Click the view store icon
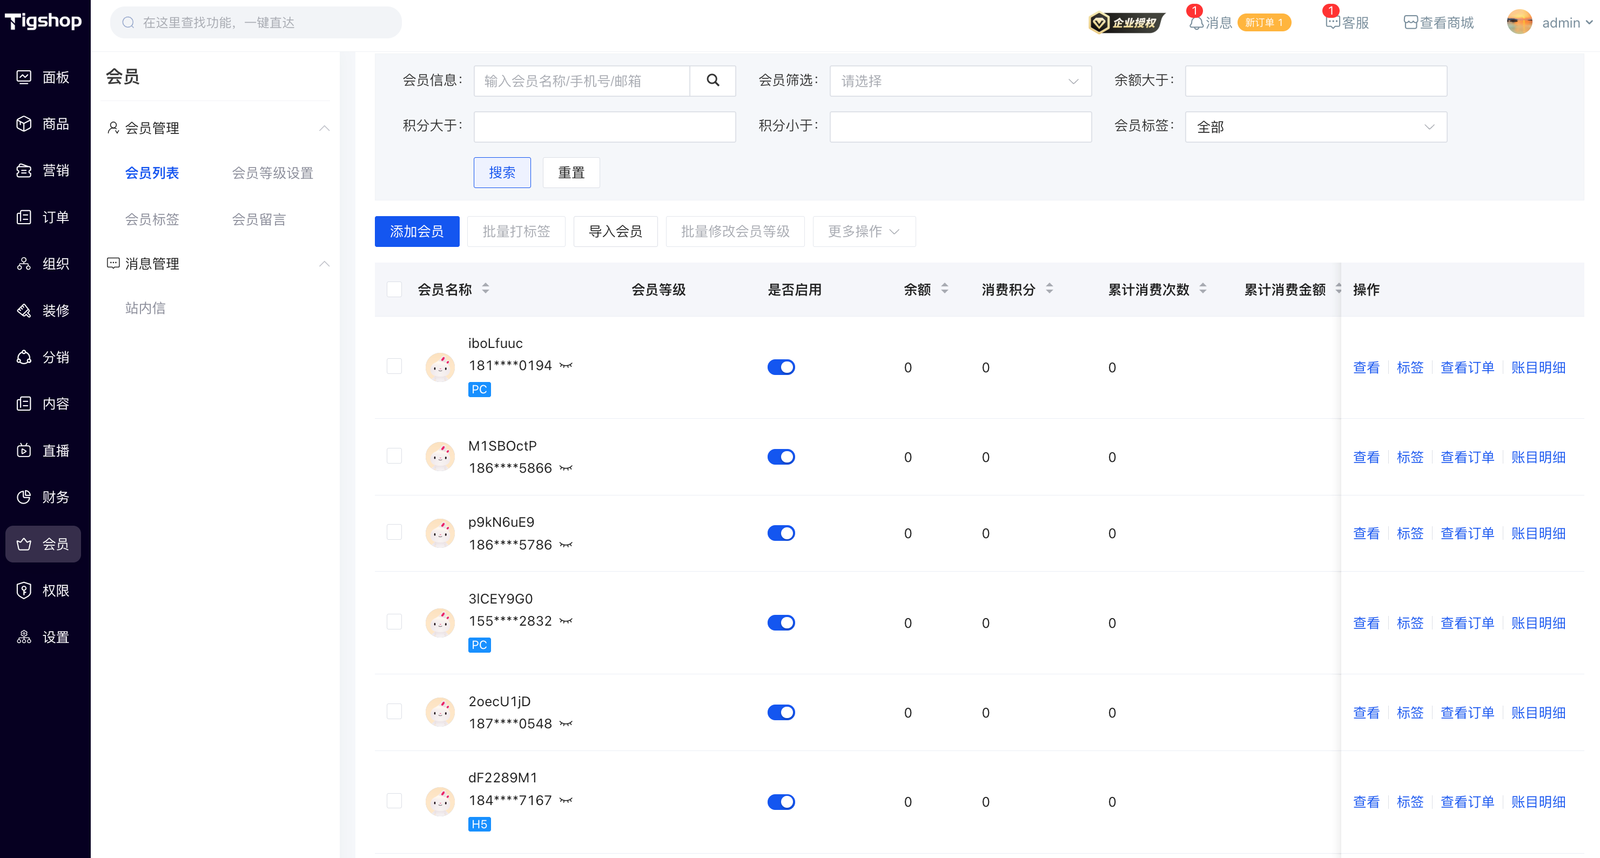This screenshot has width=1600, height=858. [x=1410, y=22]
